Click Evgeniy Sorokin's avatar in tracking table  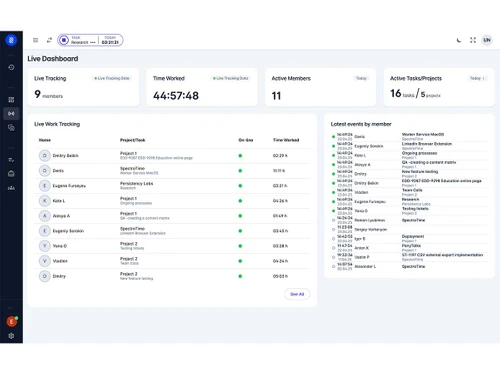pyautogui.click(x=45, y=231)
